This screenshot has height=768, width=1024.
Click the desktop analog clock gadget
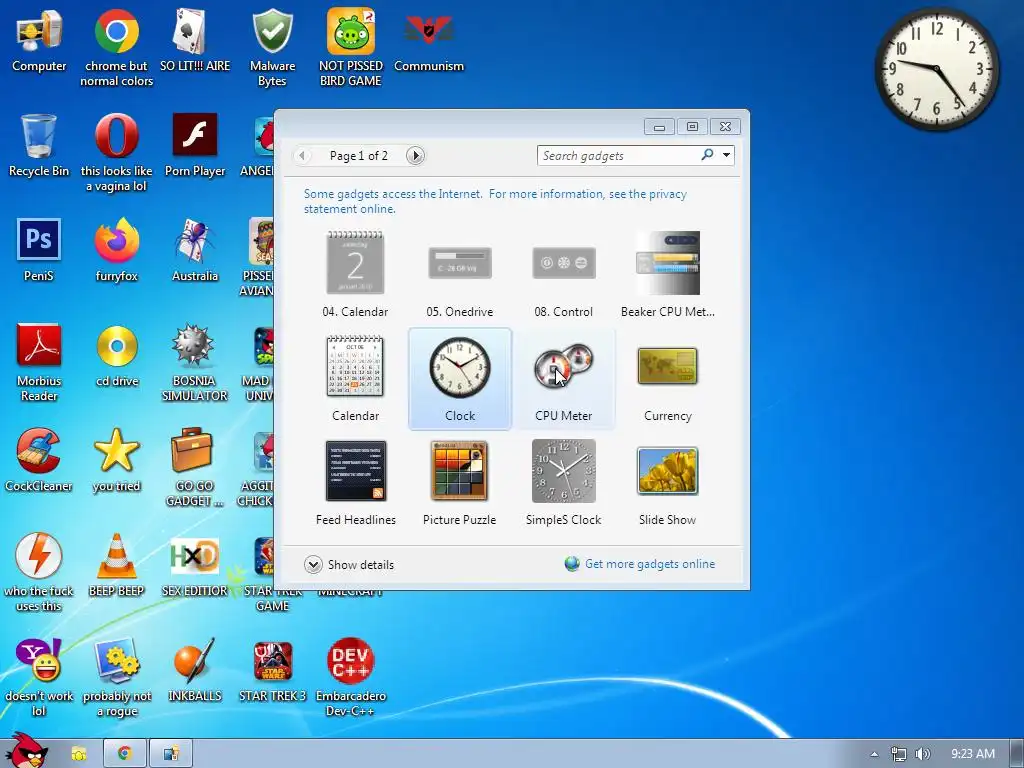point(936,69)
